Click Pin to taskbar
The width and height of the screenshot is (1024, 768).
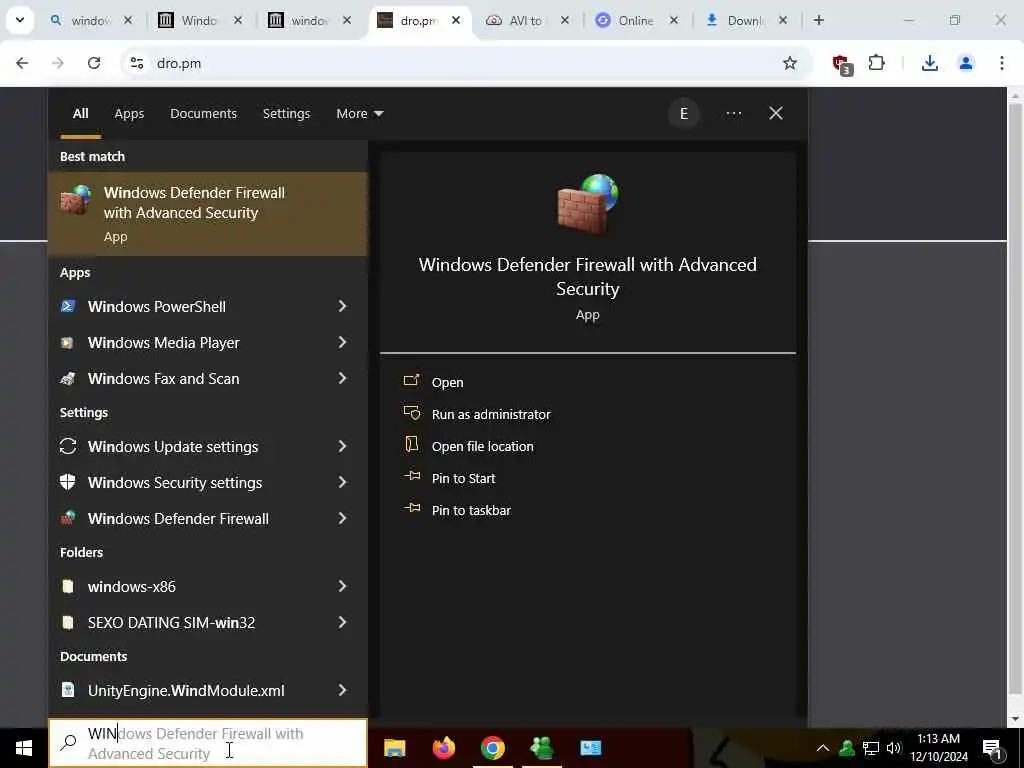click(x=471, y=511)
